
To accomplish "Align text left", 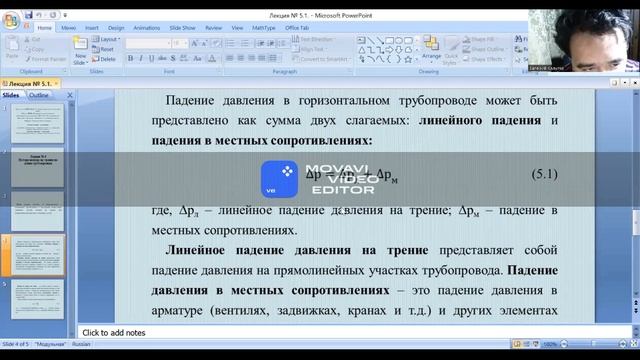I will [230, 58].
